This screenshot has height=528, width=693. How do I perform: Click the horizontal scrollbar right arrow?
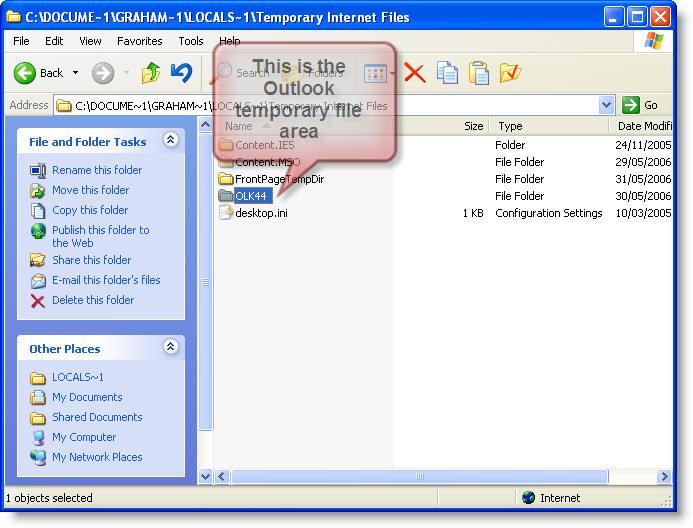click(x=664, y=476)
